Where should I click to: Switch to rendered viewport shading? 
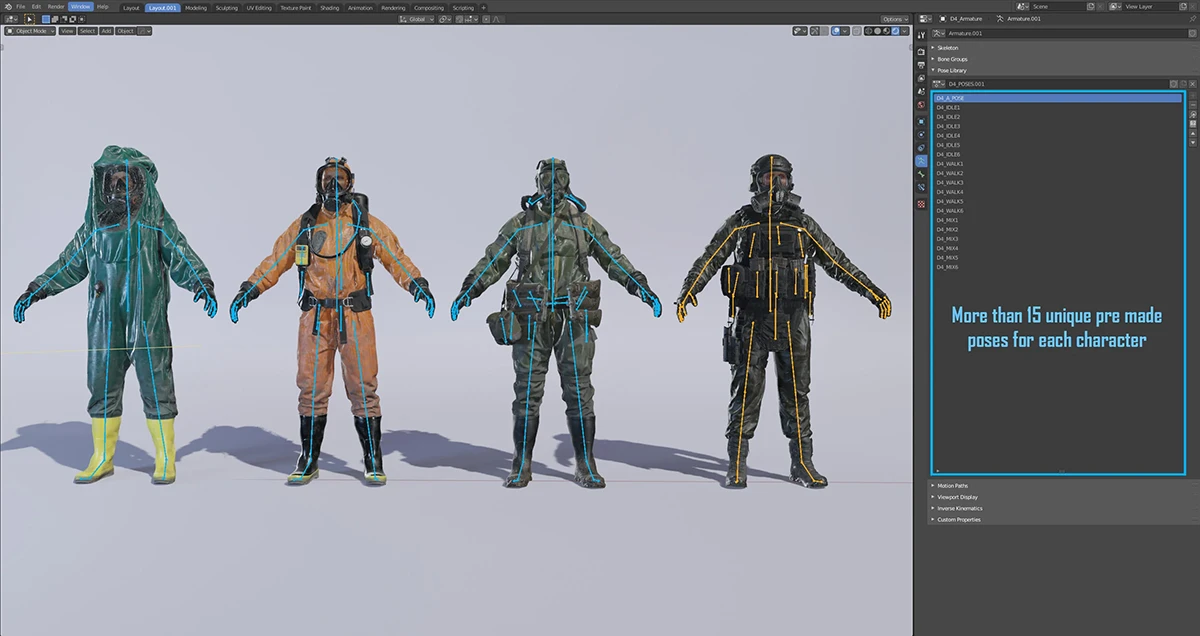pyautogui.click(x=896, y=31)
